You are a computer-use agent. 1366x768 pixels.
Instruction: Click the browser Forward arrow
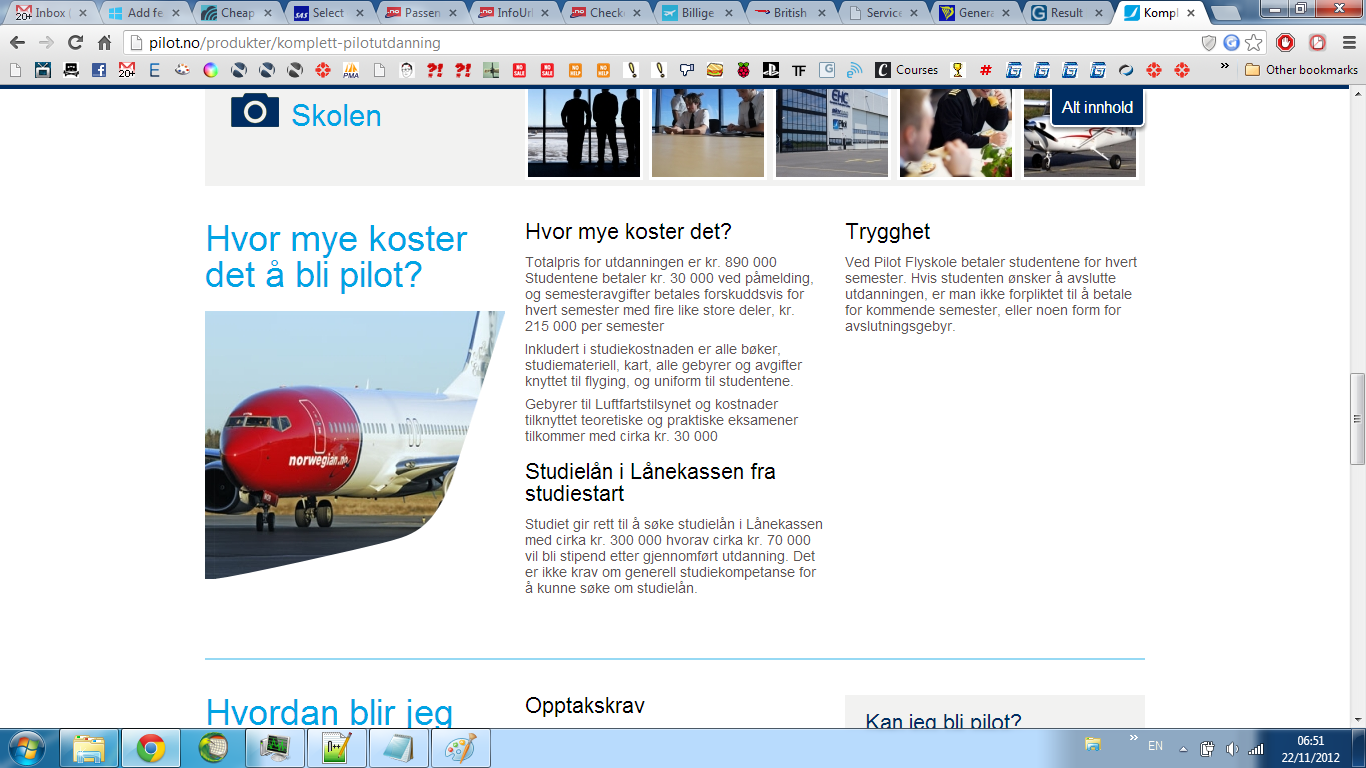pyautogui.click(x=46, y=43)
